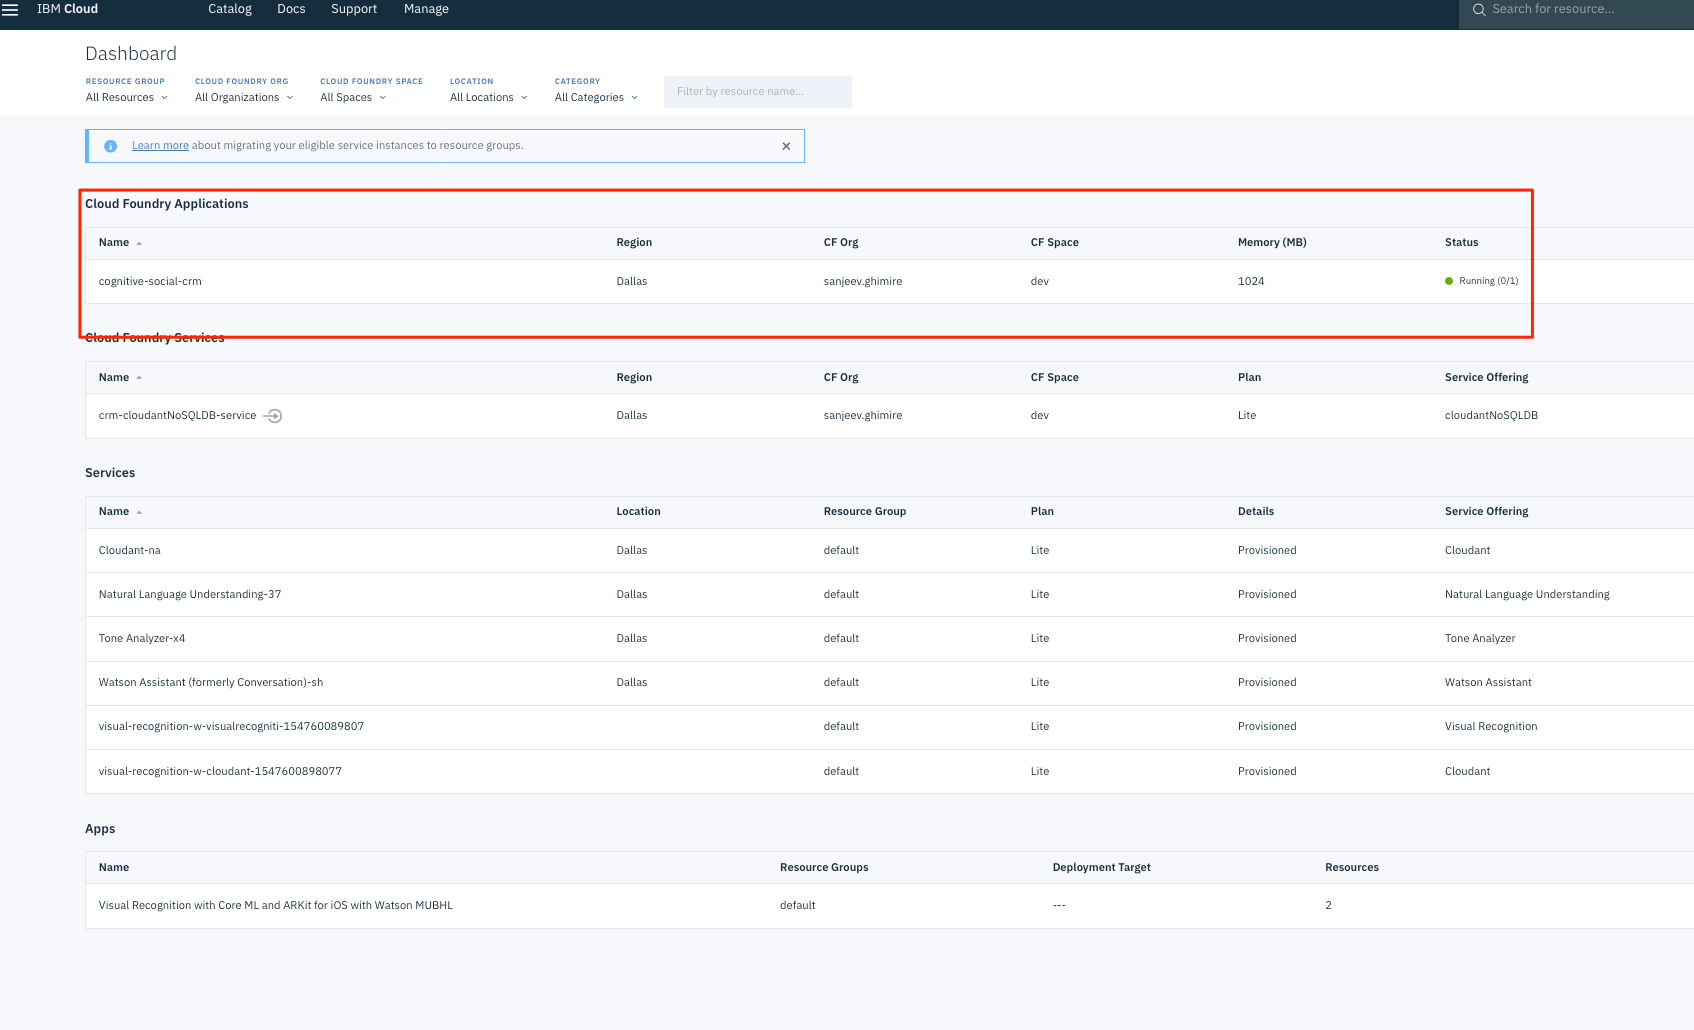Screen dimensions: 1694x1030
Task: Open the Manage menu
Action: click(x=426, y=9)
